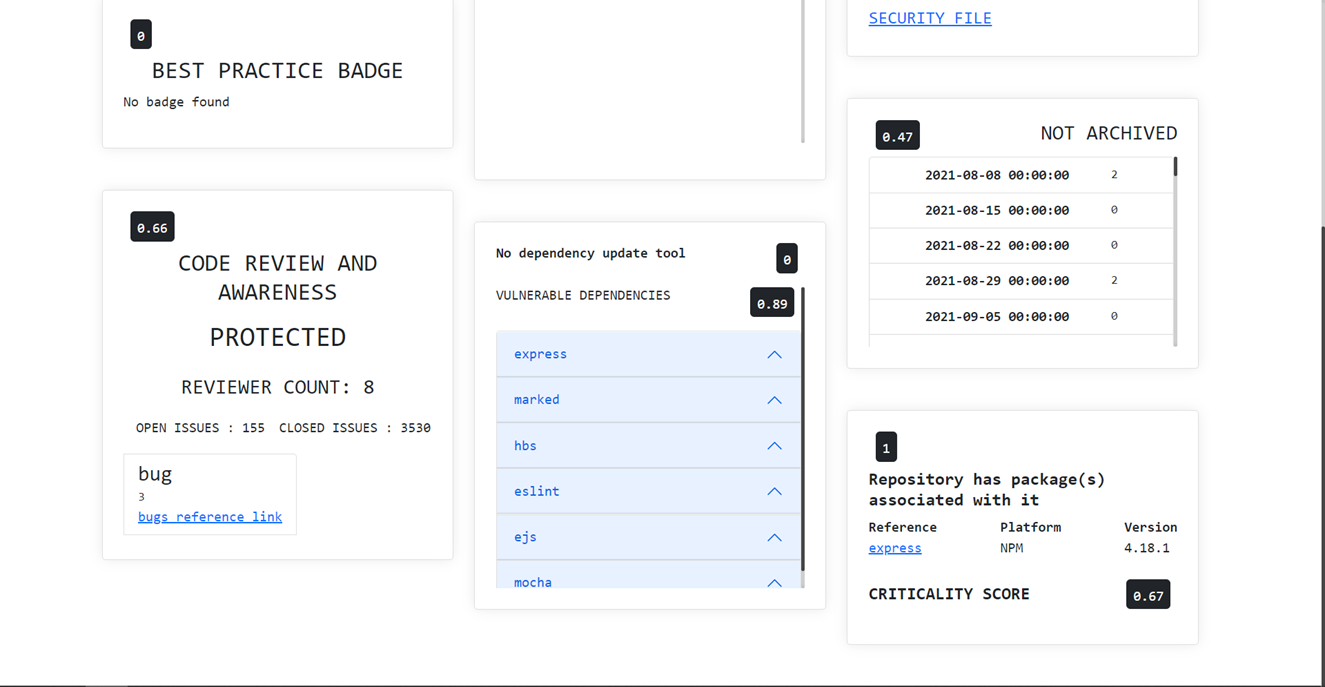Image resolution: width=1325 pixels, height=687 pixels.
Task: Follow the bugs reference link
Action: [x=209, y=516]
